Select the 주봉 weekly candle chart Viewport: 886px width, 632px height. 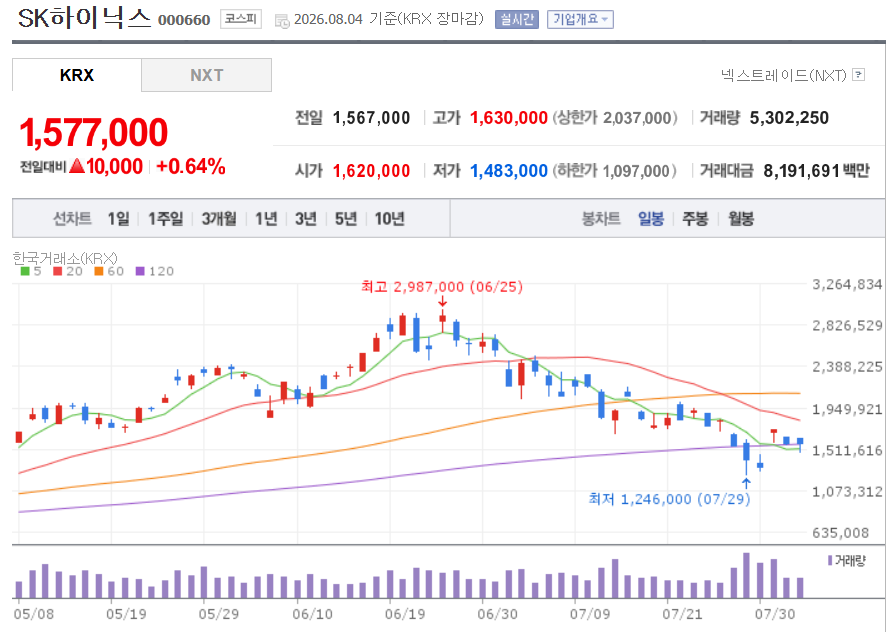[695, 218]
